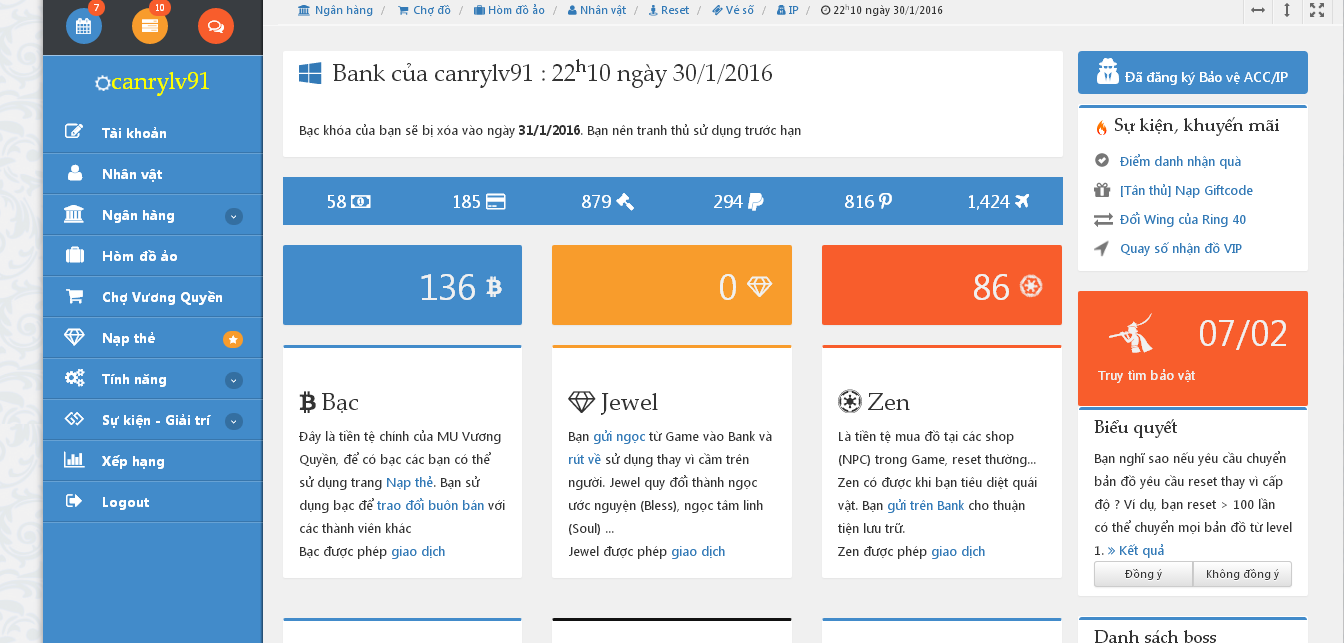Click the vertical resize arrow icon

point(1287,10)
